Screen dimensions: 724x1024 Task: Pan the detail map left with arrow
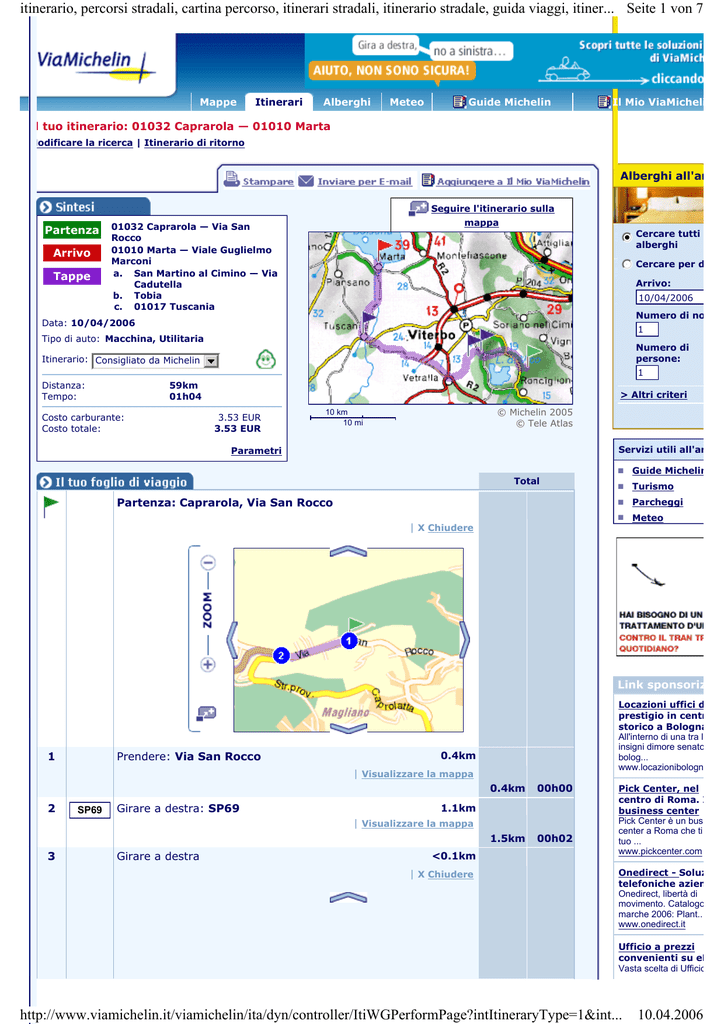tap(232, 640)
